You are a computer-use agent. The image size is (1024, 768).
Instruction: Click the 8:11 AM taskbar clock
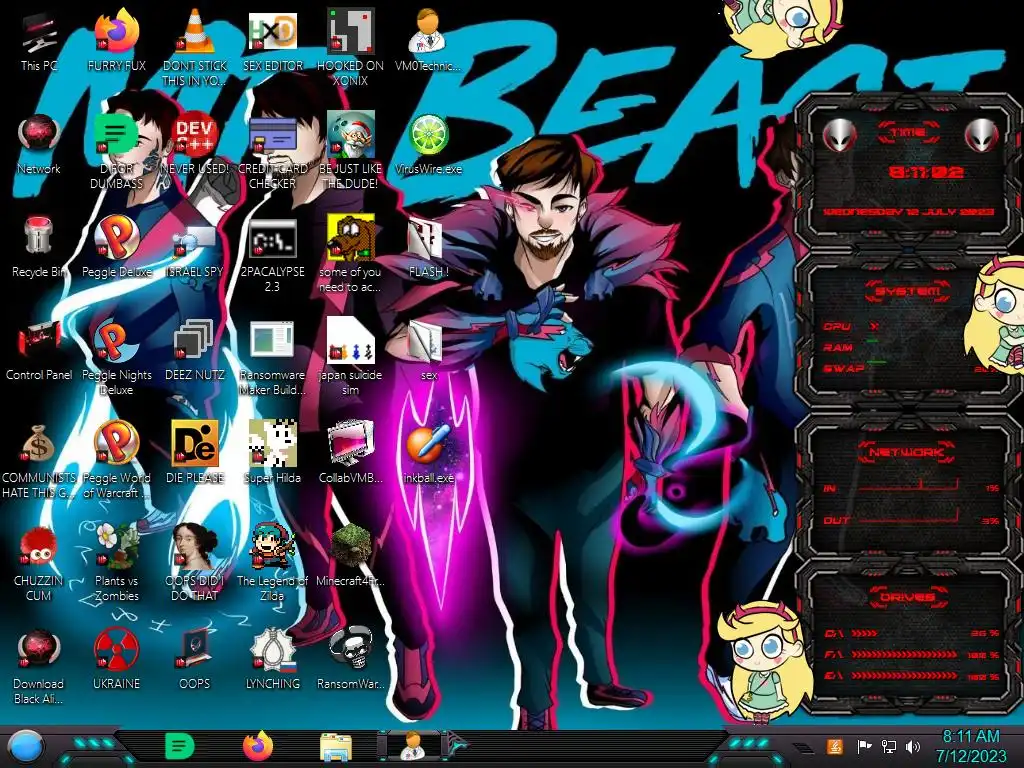tap(970, 746)
